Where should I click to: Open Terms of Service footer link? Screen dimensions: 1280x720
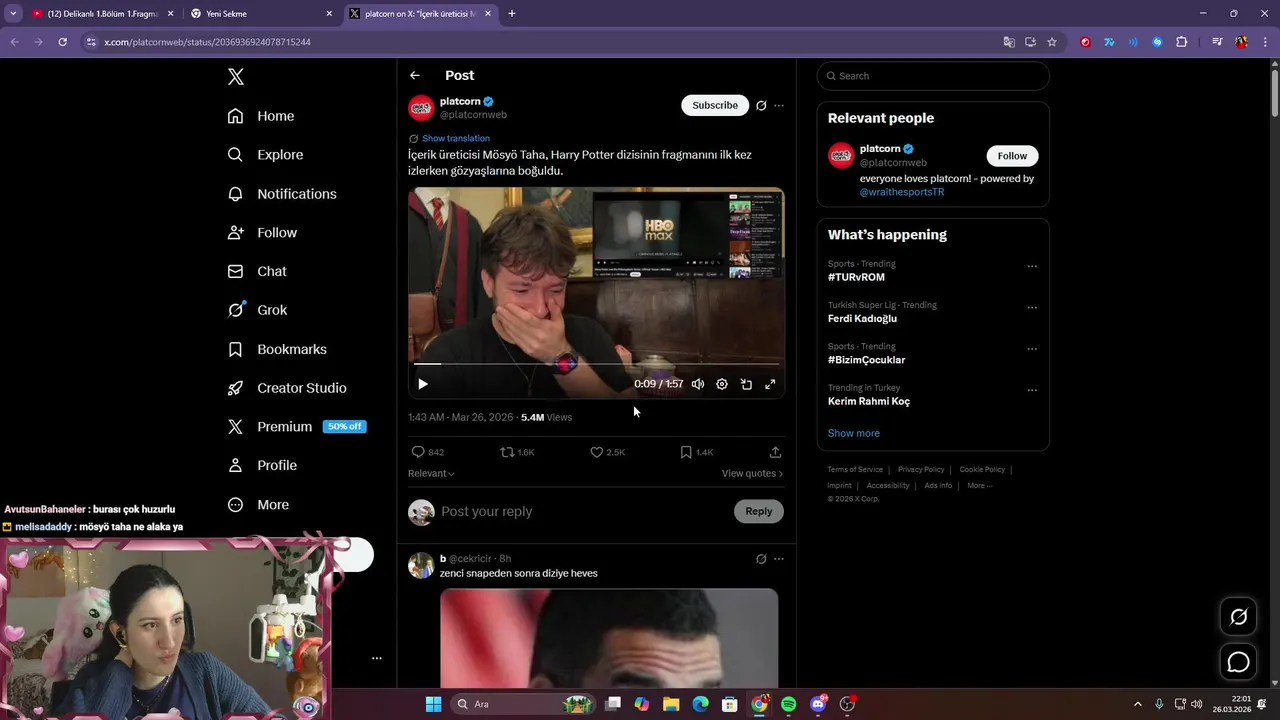click(x=855, y=469)
